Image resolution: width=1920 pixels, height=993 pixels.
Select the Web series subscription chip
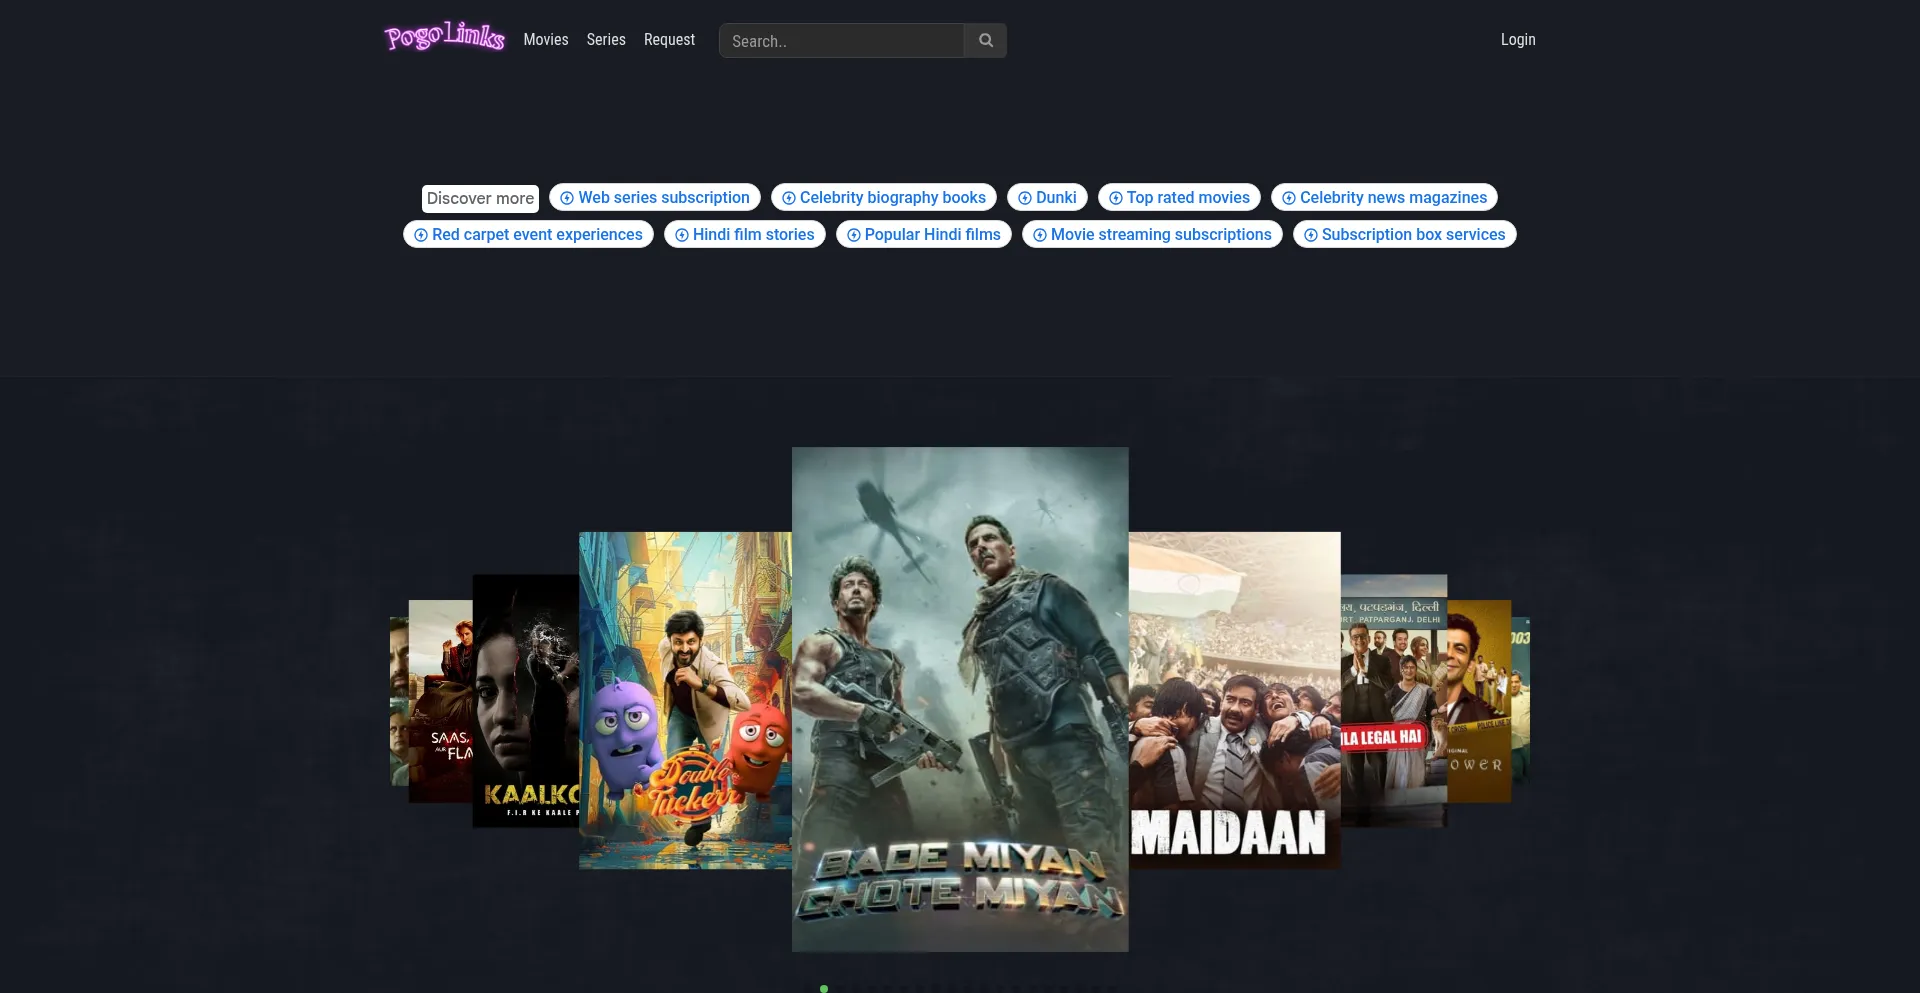[655, 198]
